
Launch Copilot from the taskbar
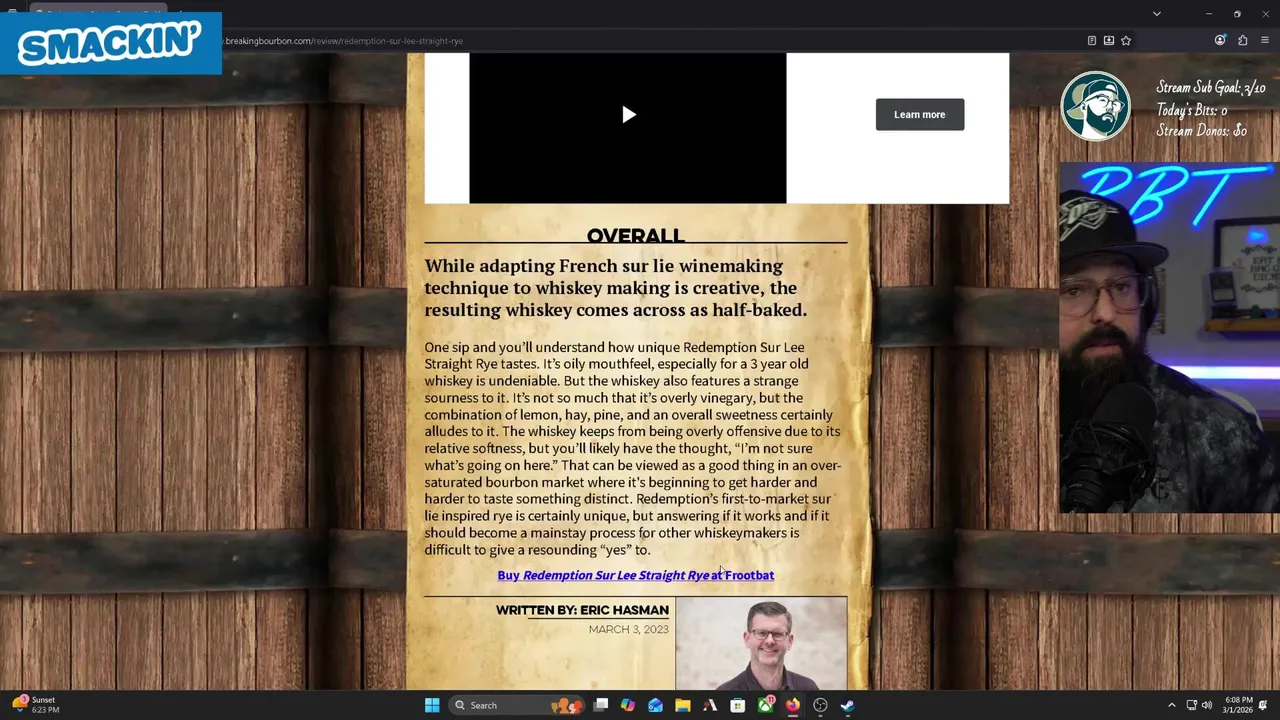628,705
